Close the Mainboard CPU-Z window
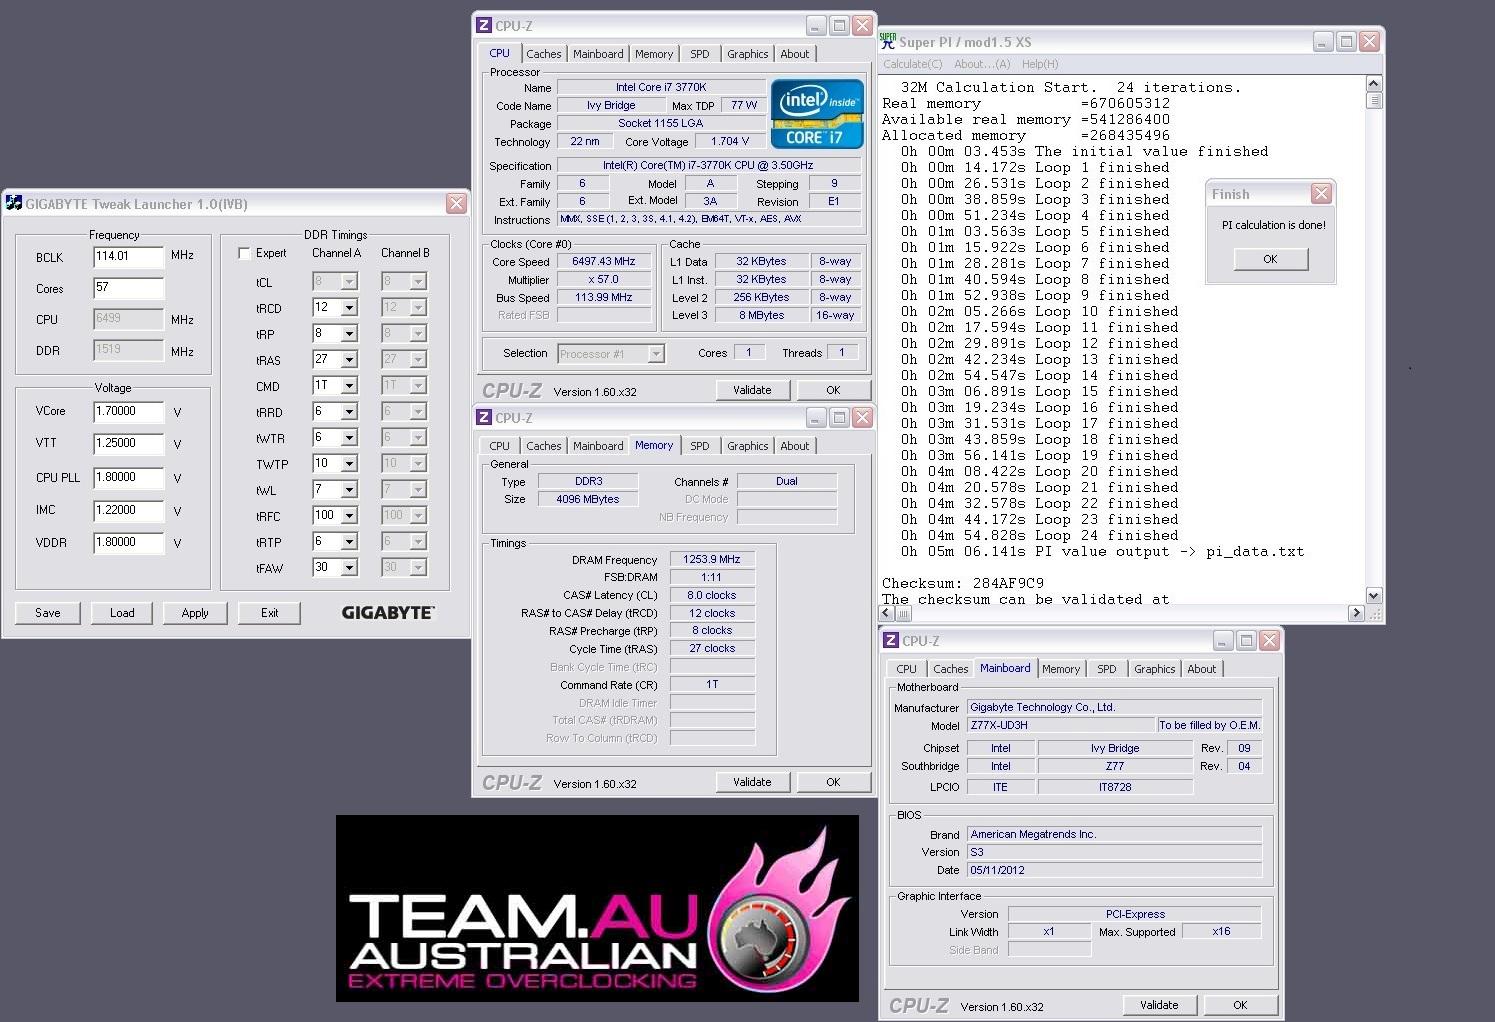Viewport: 1495px width, 1022px height. tap(1269, 640)
